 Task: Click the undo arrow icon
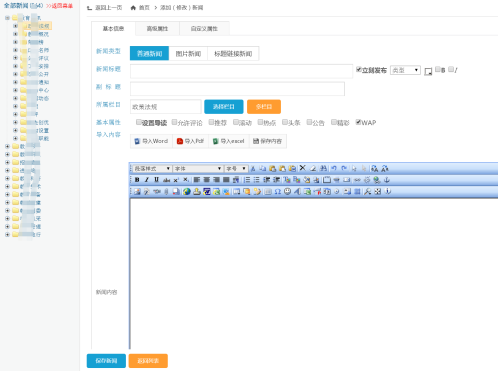334,169
